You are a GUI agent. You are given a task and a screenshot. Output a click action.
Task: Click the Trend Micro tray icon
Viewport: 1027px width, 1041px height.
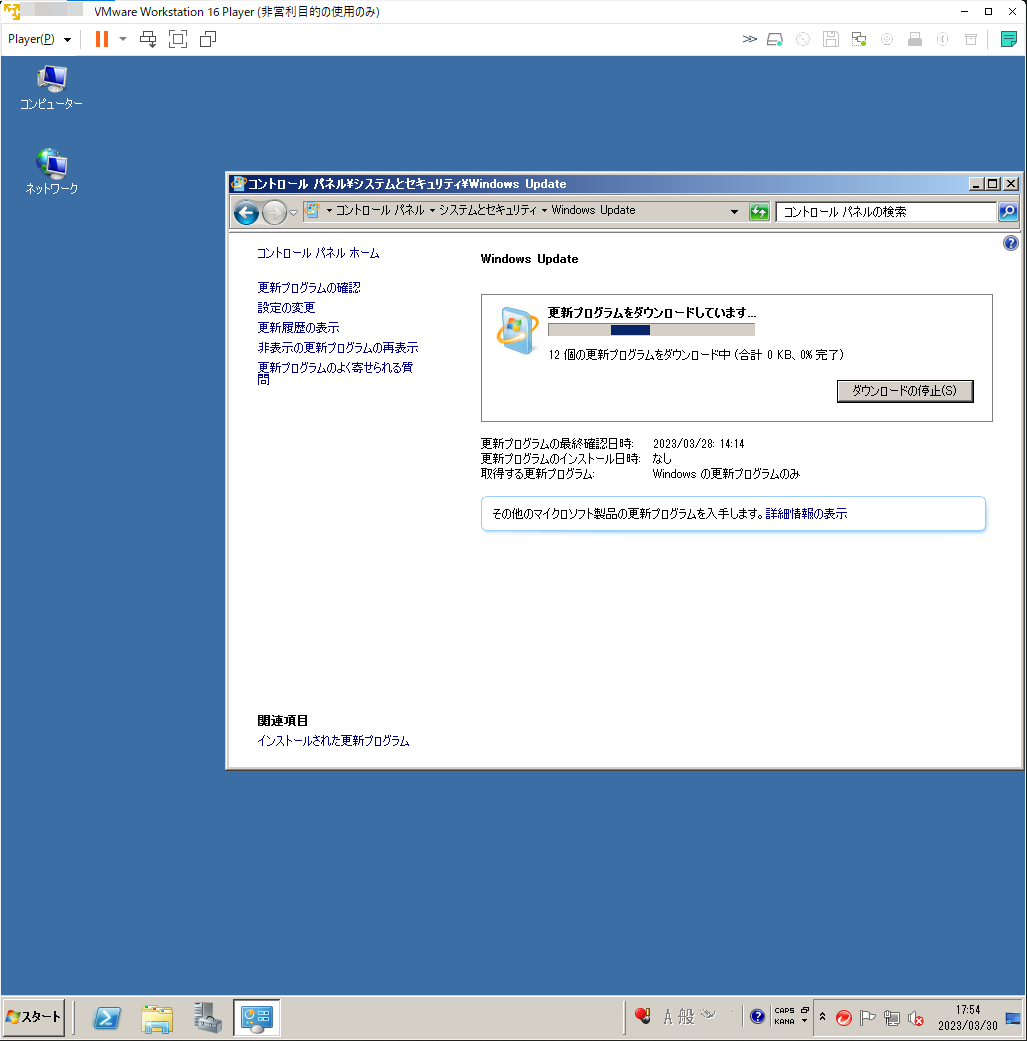tap(844, 1017)
